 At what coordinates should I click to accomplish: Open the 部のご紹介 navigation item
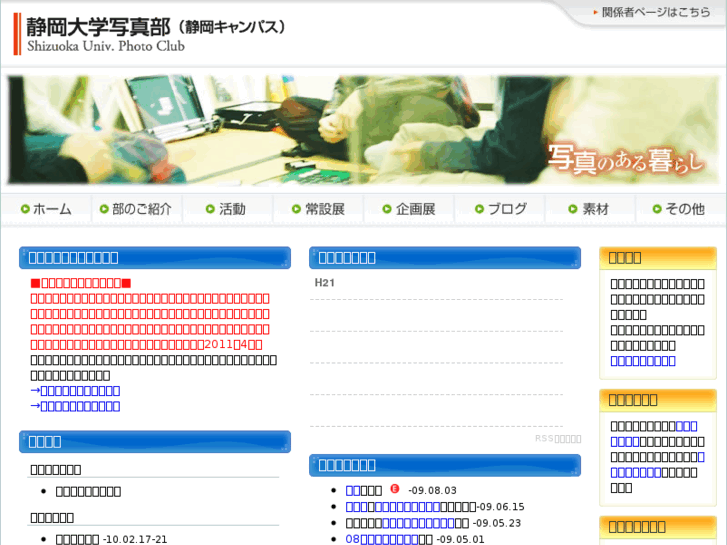click(136, 209)
